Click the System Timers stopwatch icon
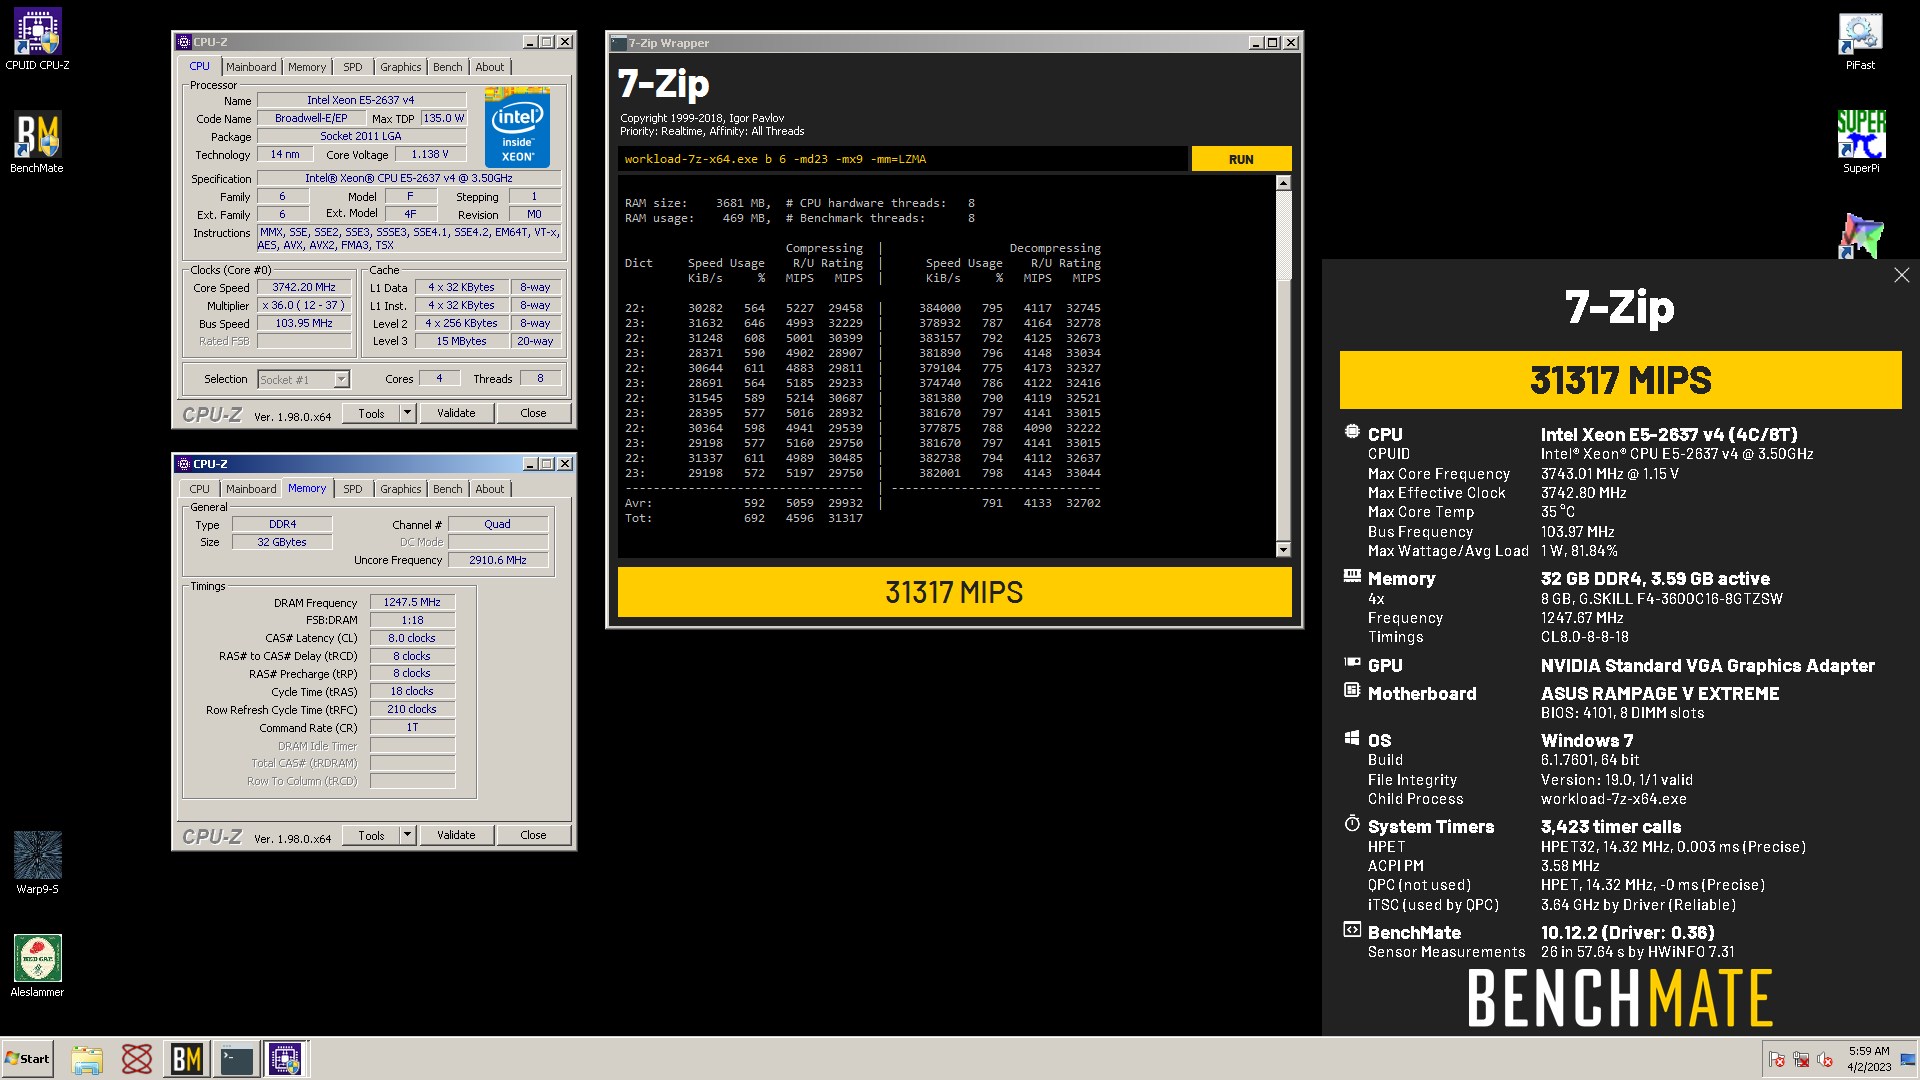This screenshot has height=1080, width=1920. pyautogui.click(x=1352, y=824)
